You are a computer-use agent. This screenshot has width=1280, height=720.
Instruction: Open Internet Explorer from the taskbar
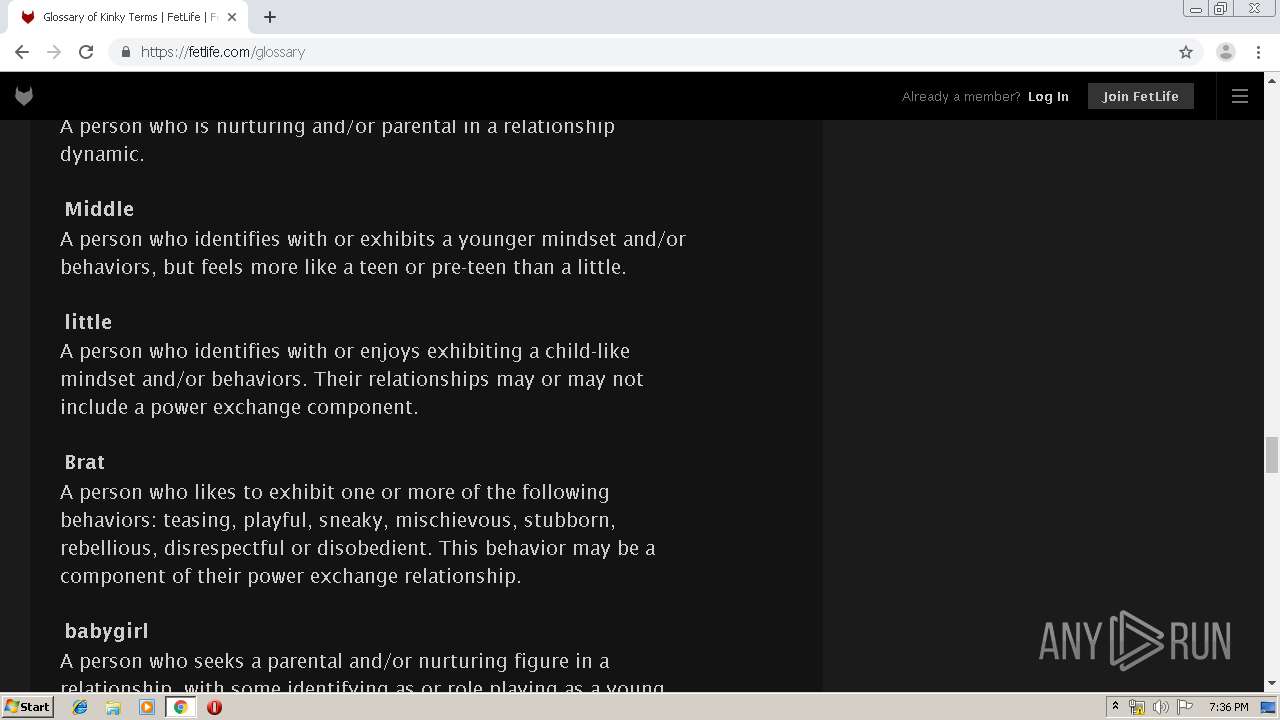[x=80, y=707]
